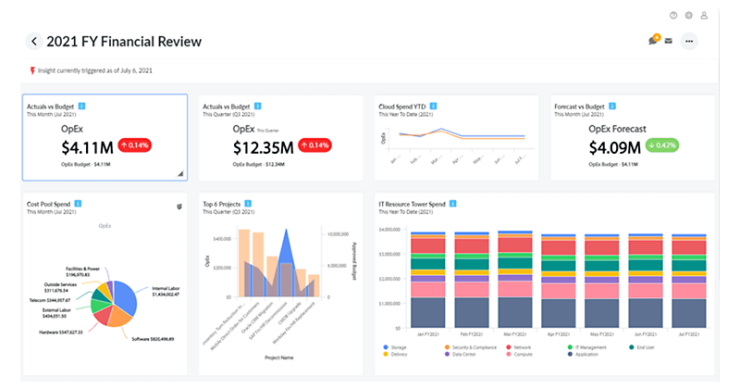The width and height of the screenshot is (740, 389).
Task: Toggle Storage series in the legend
Action: pos(395,347)
